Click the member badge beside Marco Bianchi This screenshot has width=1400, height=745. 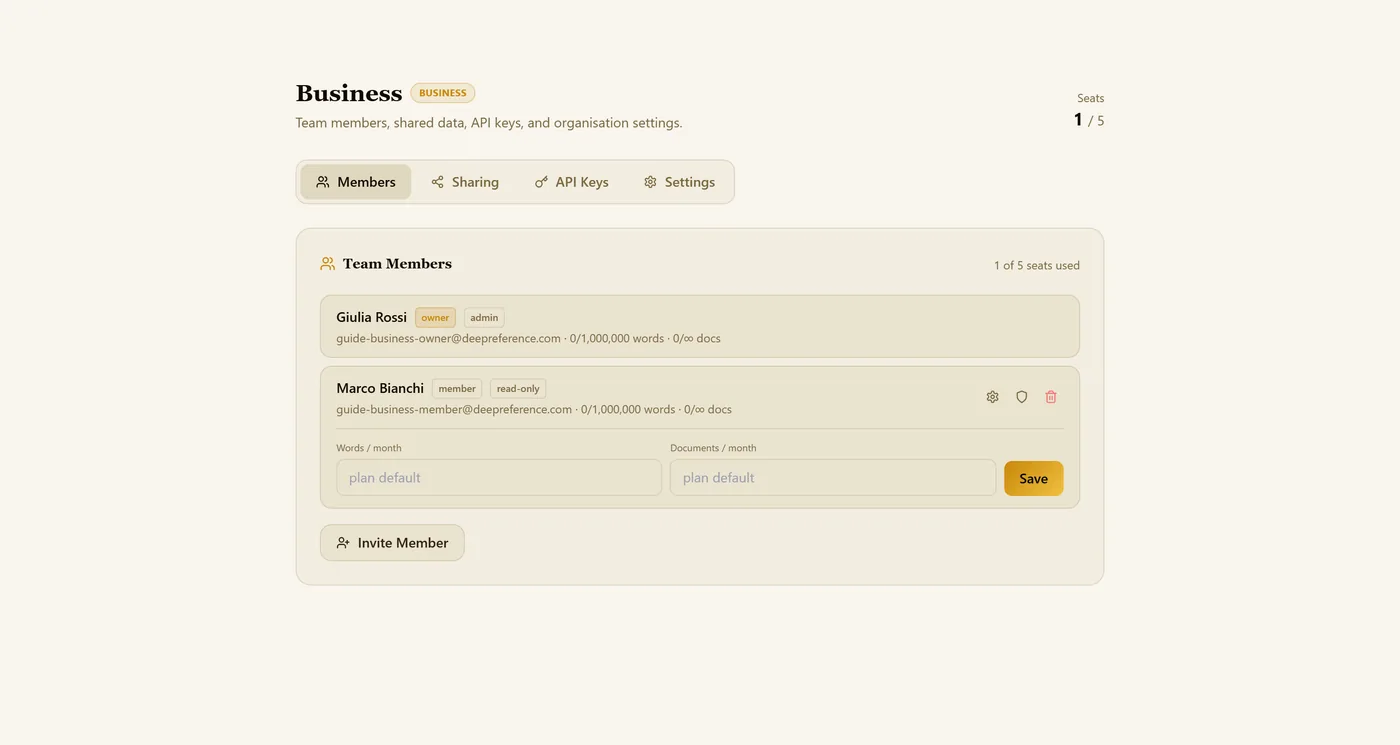pyautogui.click(x=457, y=389)
